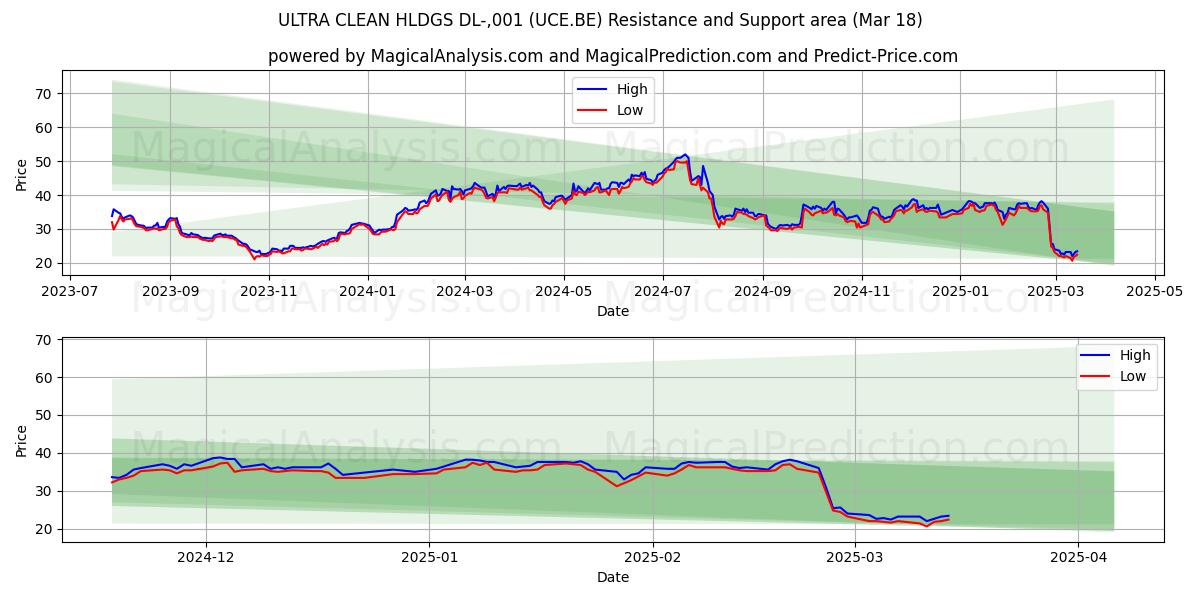Image resolution: width=1200 pixels, height=600 pixels.
Task: Click the '20' price tick of the upper chart
Action: click(46, 264)
